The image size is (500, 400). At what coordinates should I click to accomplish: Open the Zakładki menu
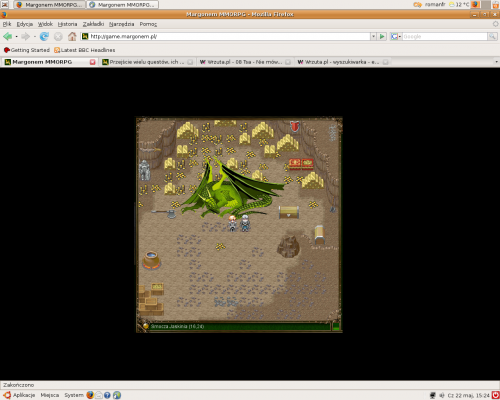pyautogui.click(x=93, y=24)
